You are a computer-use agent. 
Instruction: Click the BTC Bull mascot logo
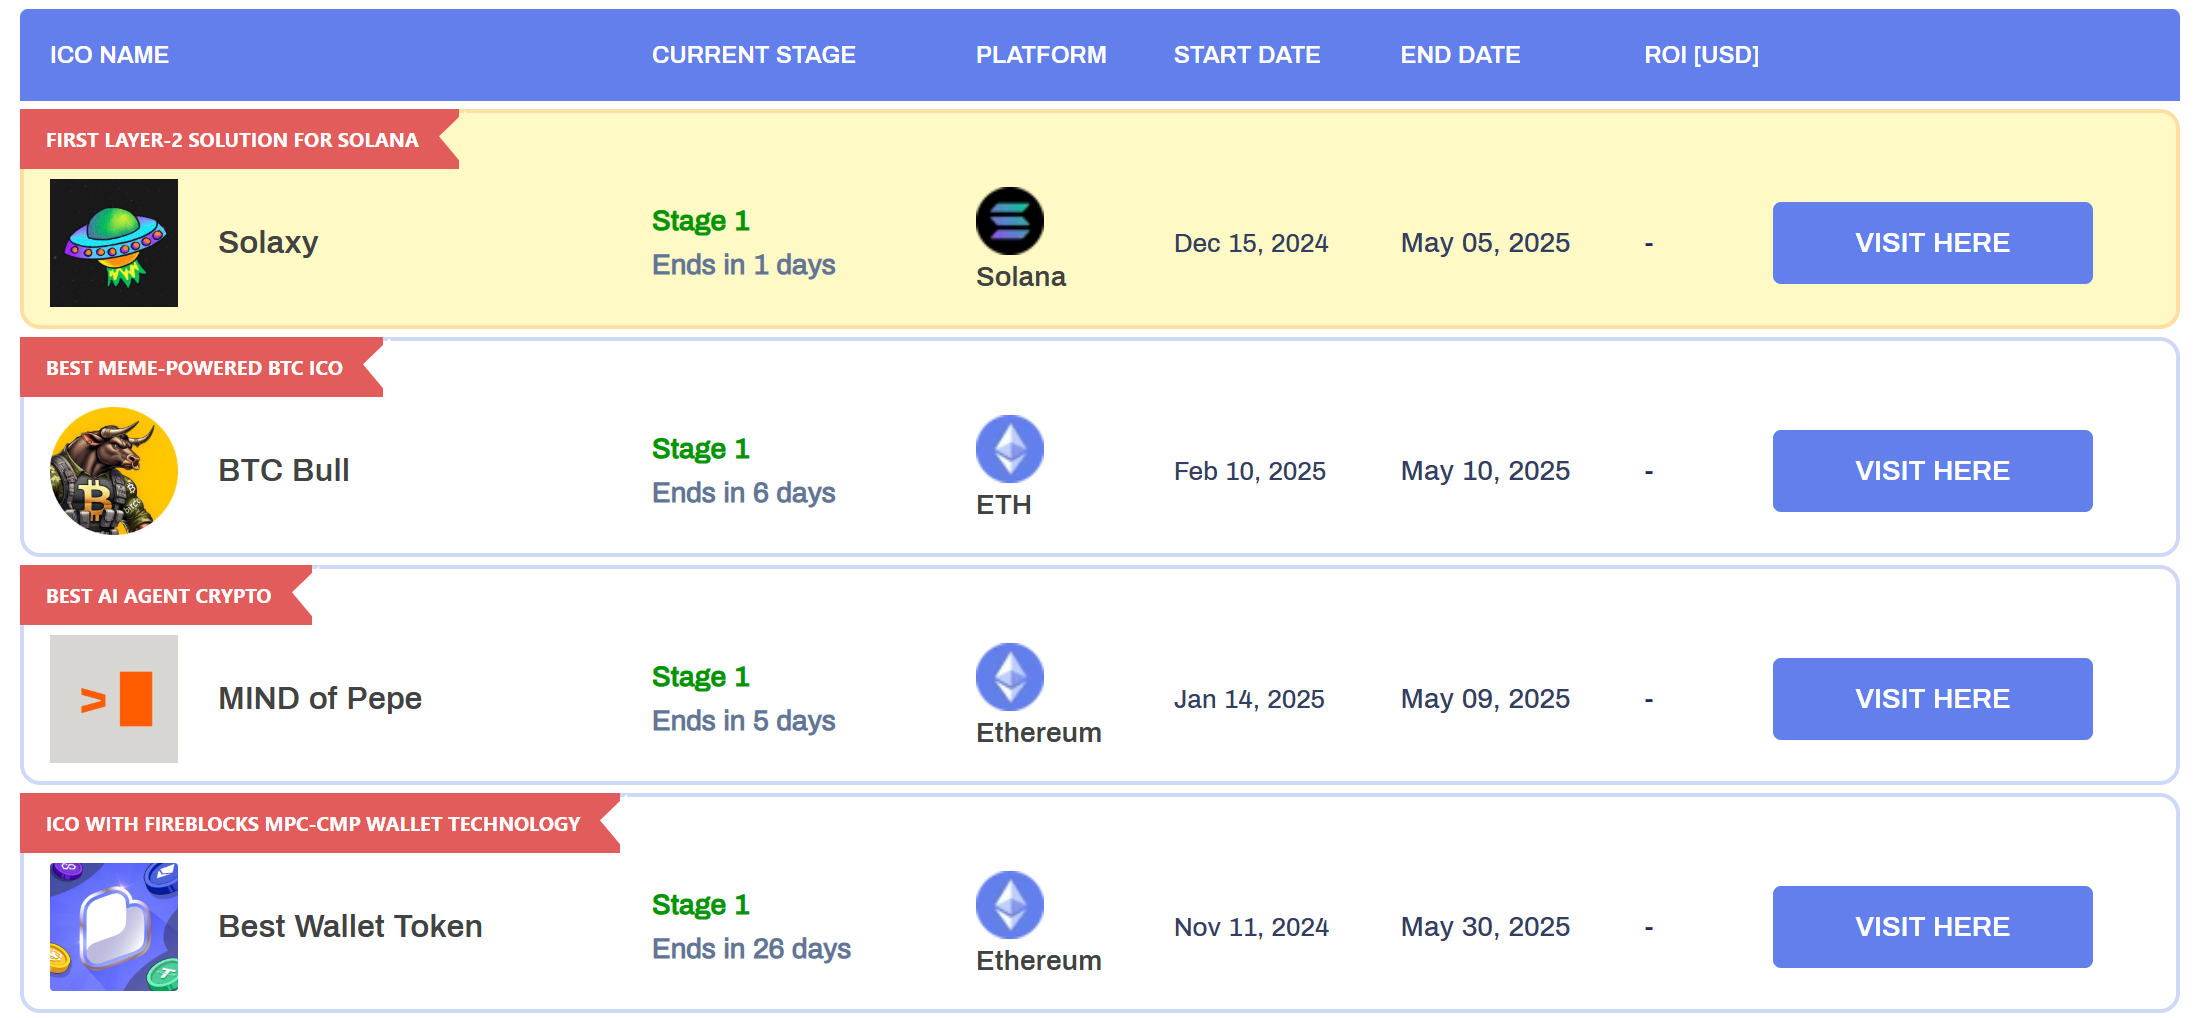pyautogui.click(x=114, y=471)
